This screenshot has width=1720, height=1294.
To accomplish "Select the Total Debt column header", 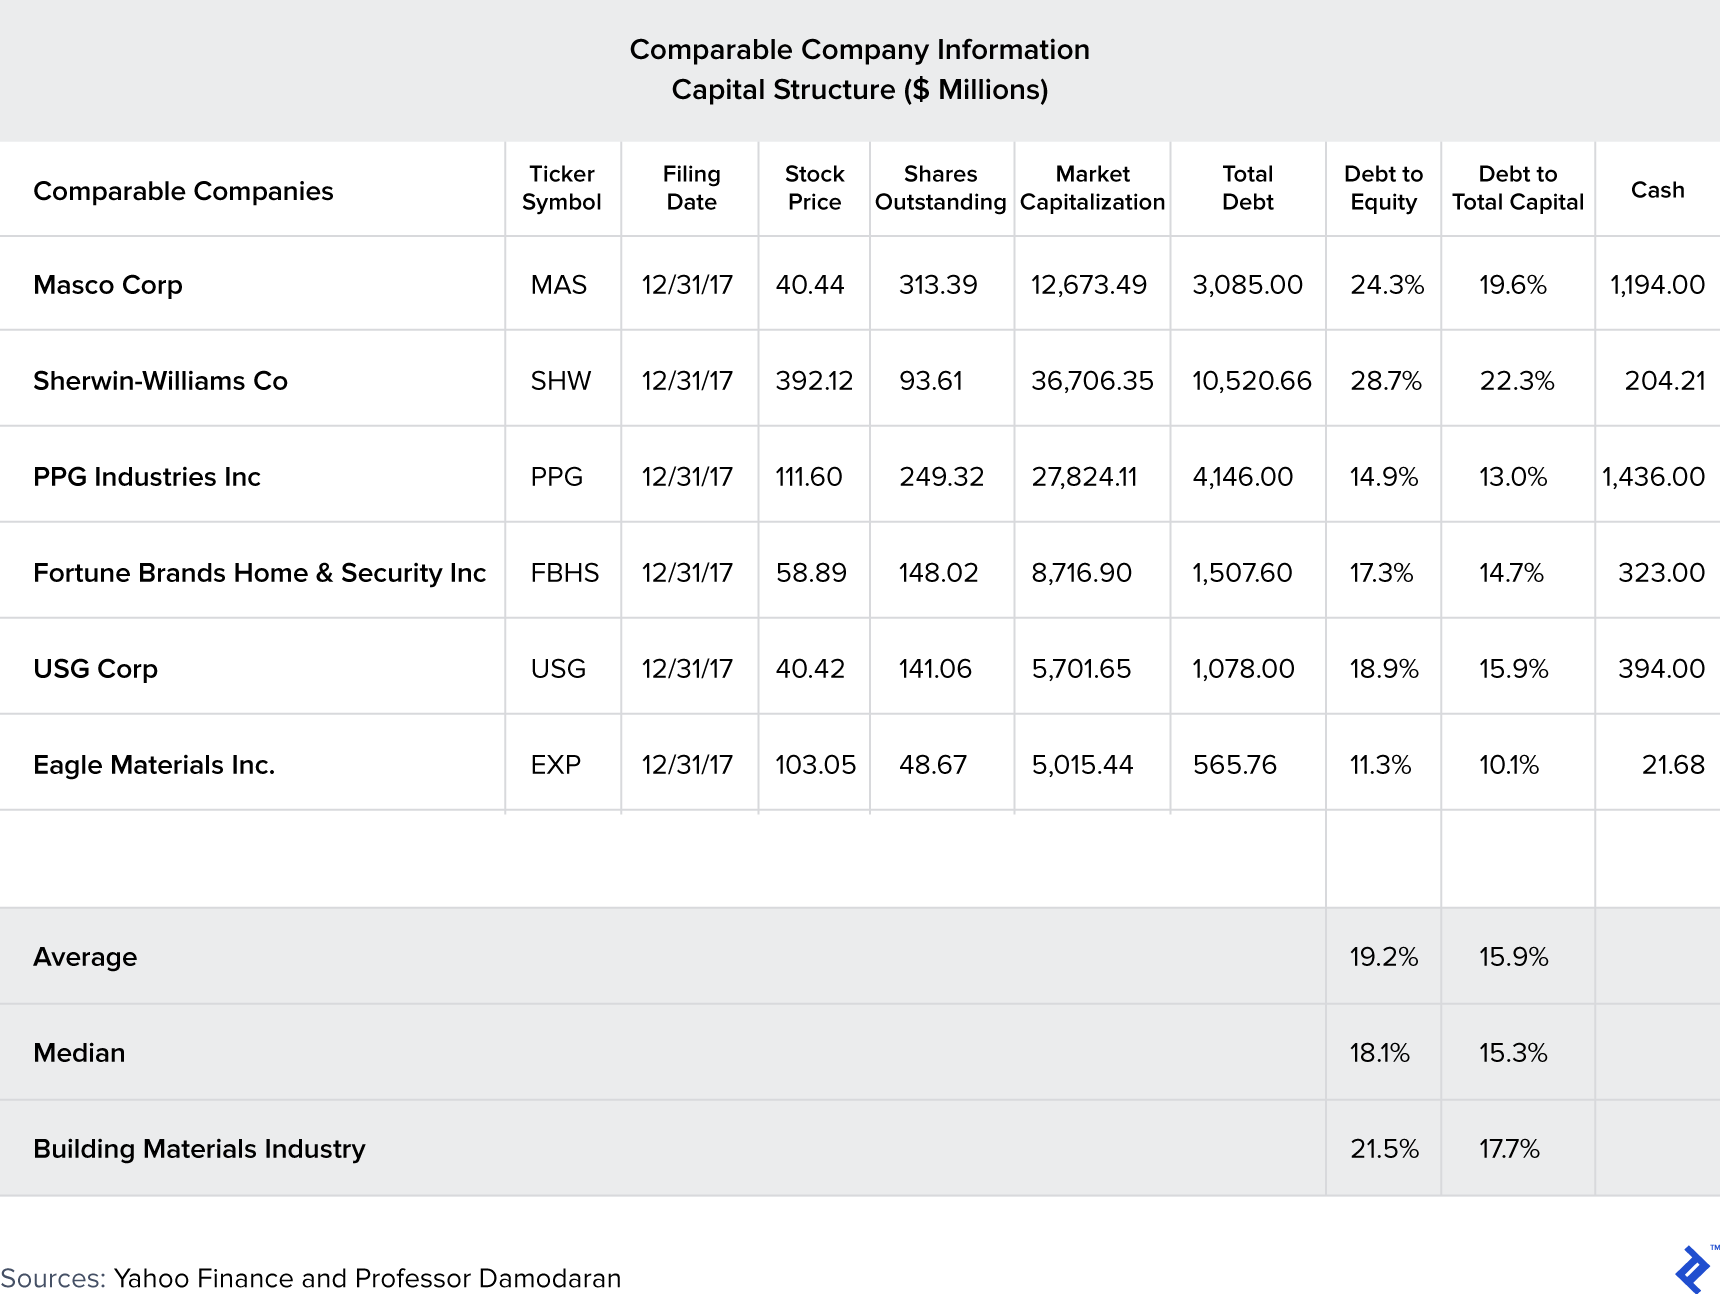I will click(x=1247, y=188).
